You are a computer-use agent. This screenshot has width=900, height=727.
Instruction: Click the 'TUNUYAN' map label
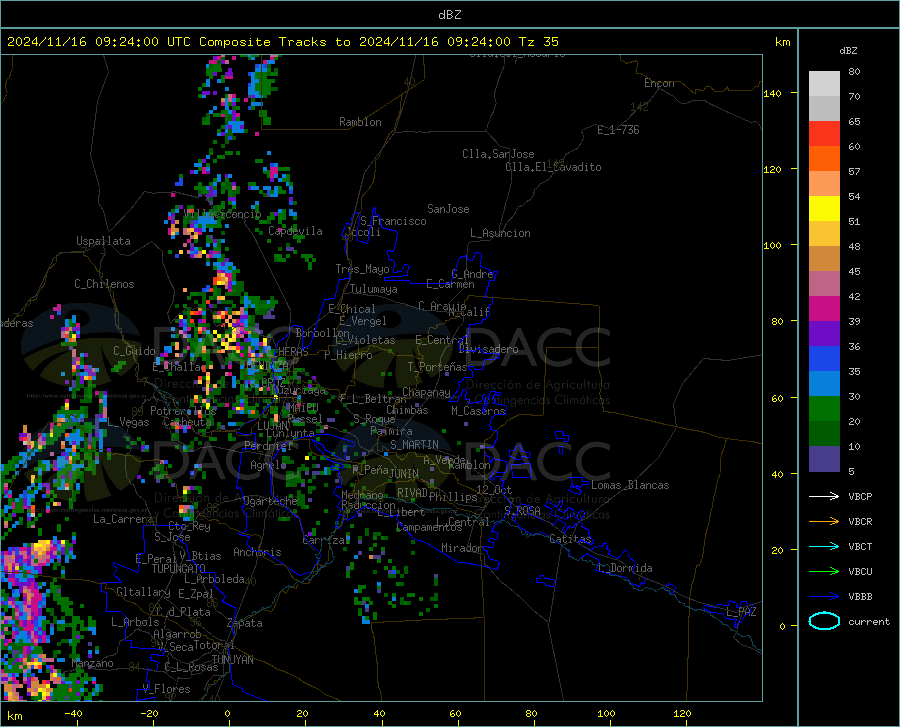[232, 659]
